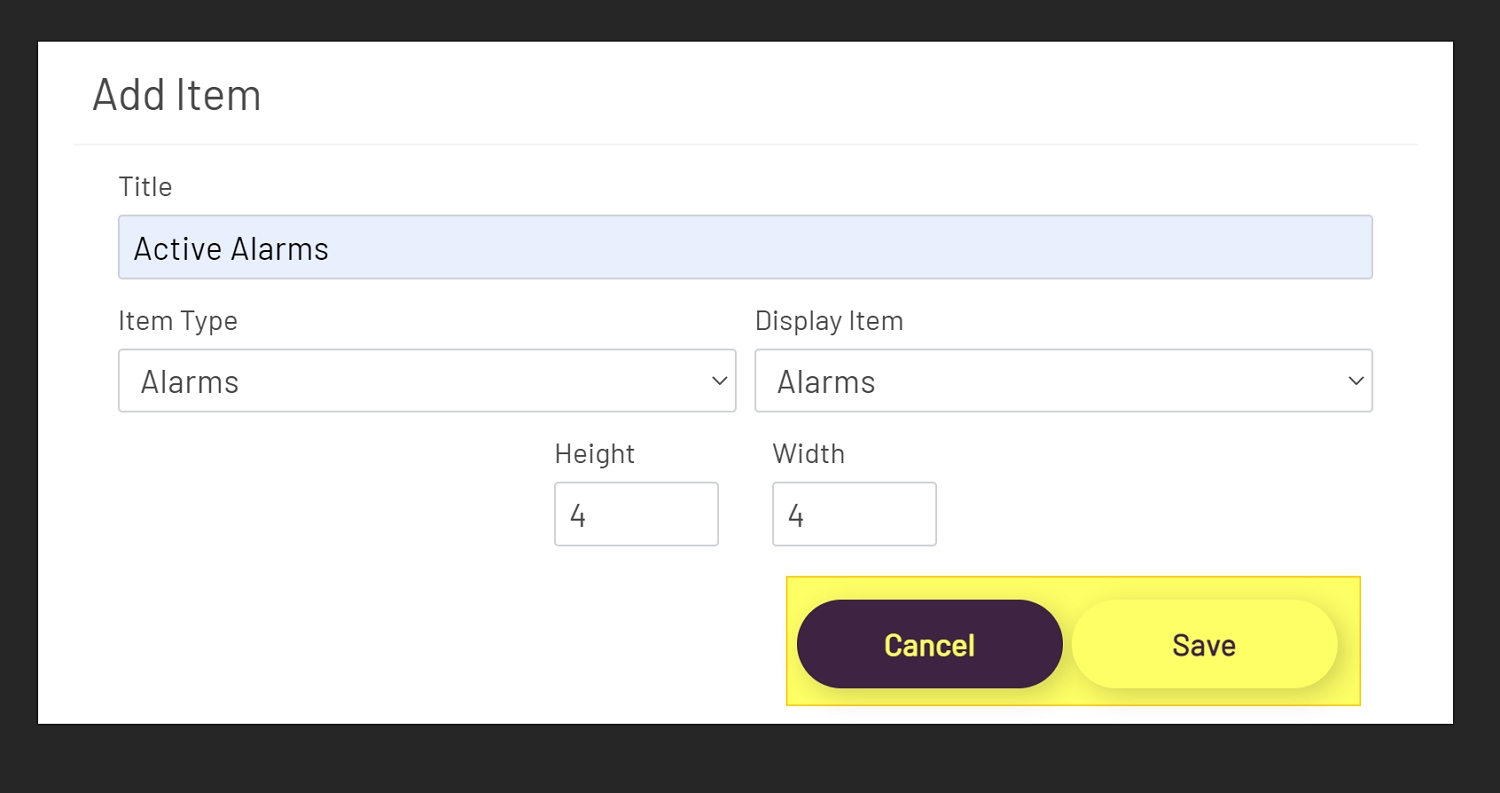Image resolution: width=1500 pixels, height=793 pixels.
Task: Click the Width label
Action: (808, 454)
